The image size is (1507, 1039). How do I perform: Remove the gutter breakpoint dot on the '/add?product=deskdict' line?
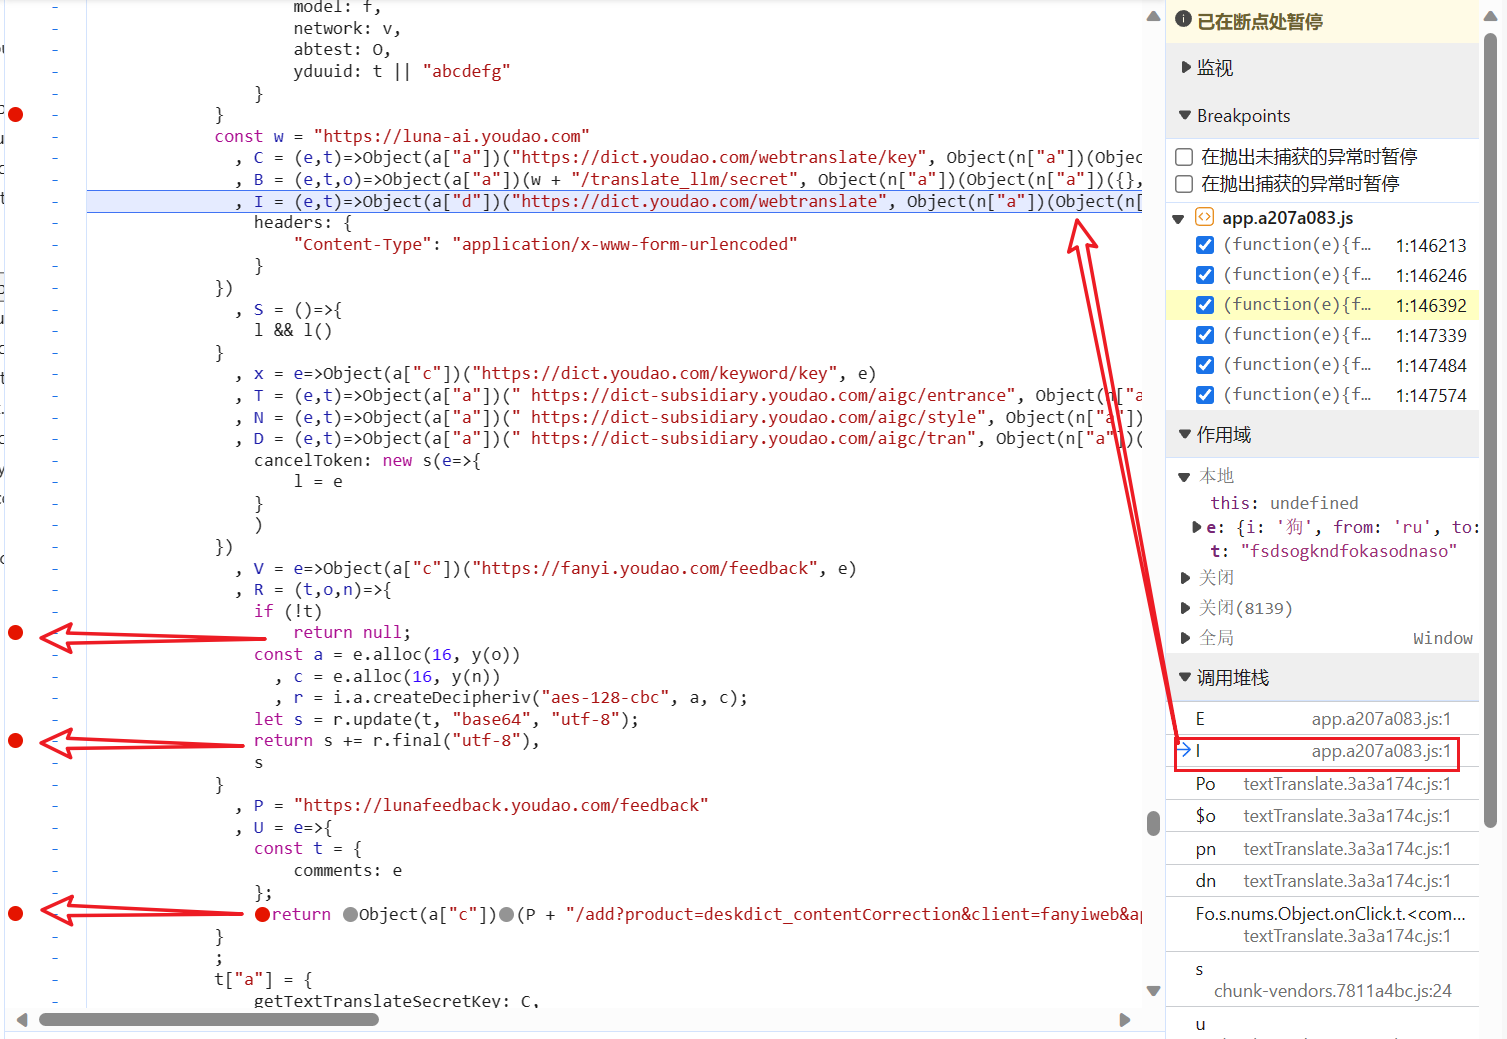point(15,913)
